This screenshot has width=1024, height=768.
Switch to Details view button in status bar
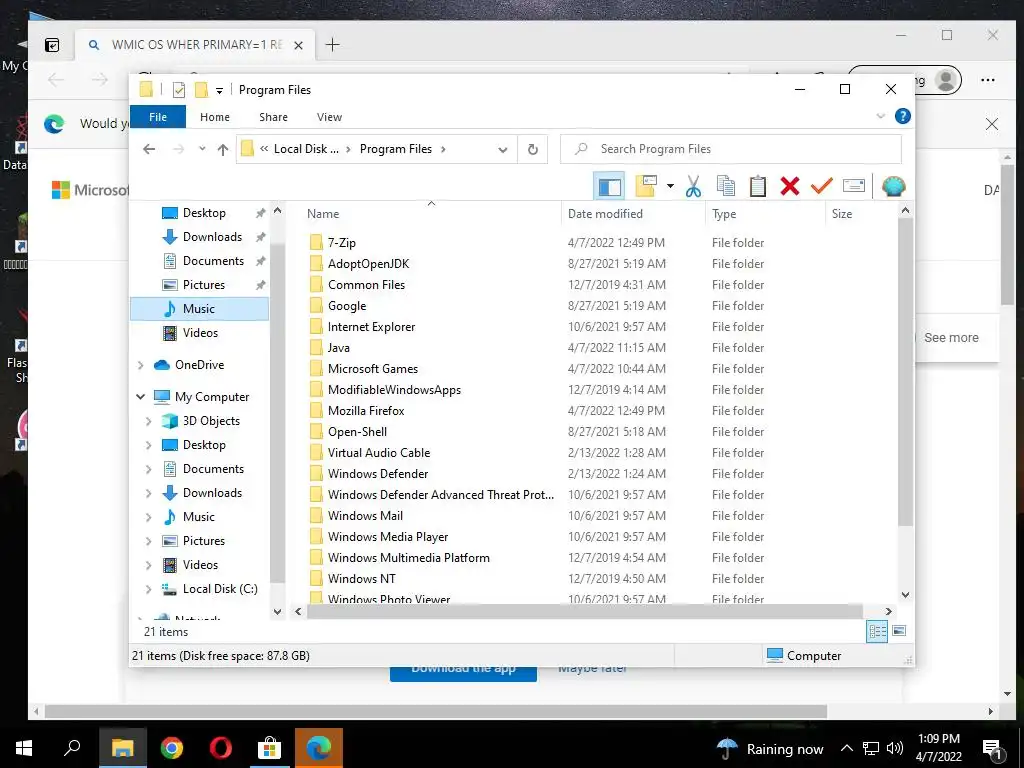(x=877, y=632)
